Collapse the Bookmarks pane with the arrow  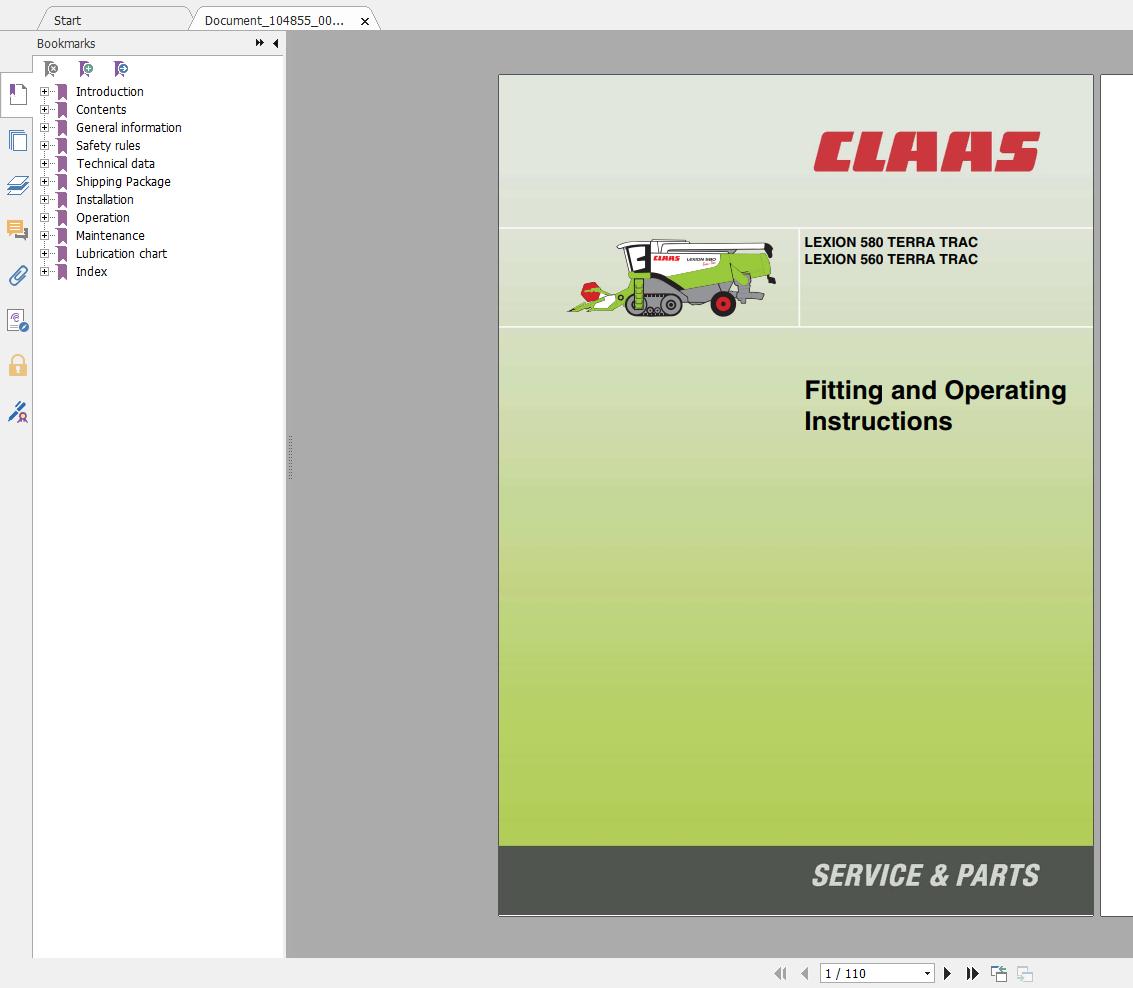(276, 43)
